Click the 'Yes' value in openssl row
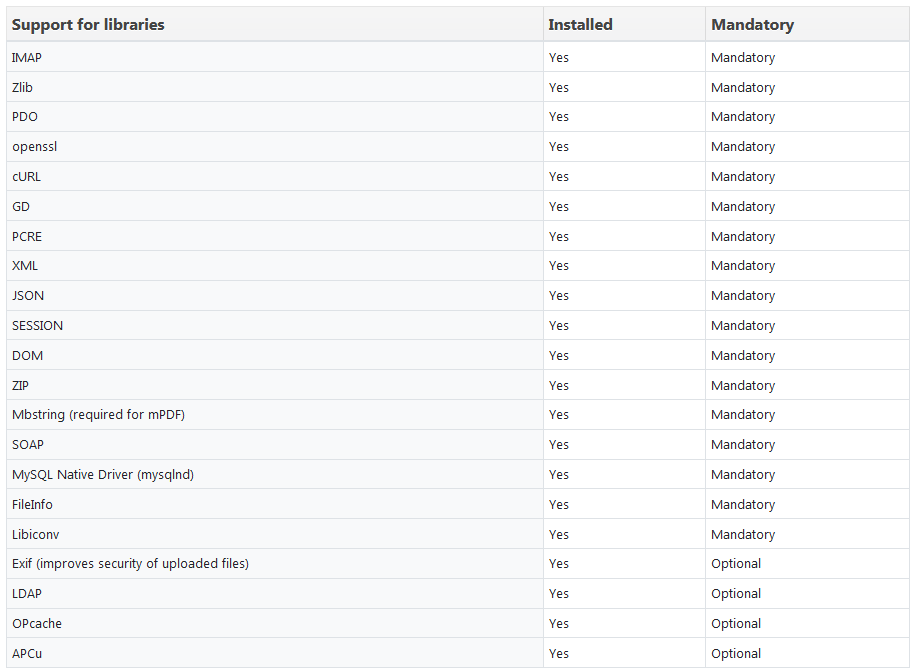Screen dimensions: 920x672 point(559,147)
